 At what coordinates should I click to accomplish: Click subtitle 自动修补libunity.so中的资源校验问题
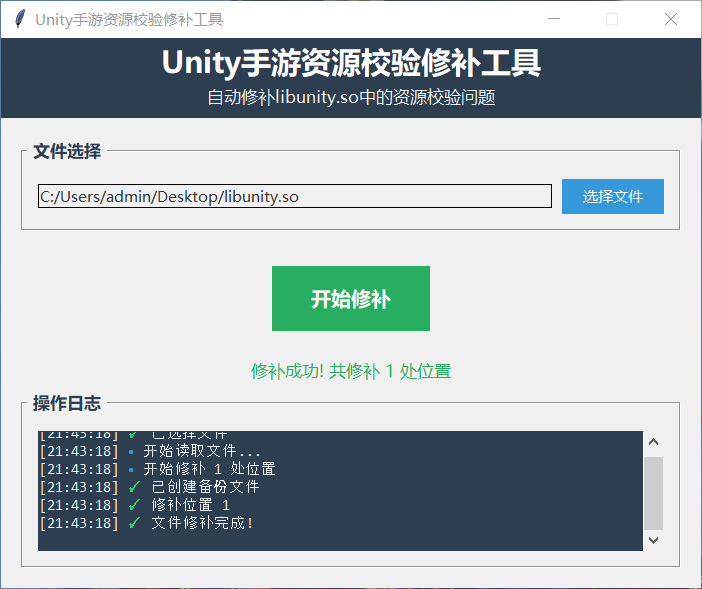point(351,97)
